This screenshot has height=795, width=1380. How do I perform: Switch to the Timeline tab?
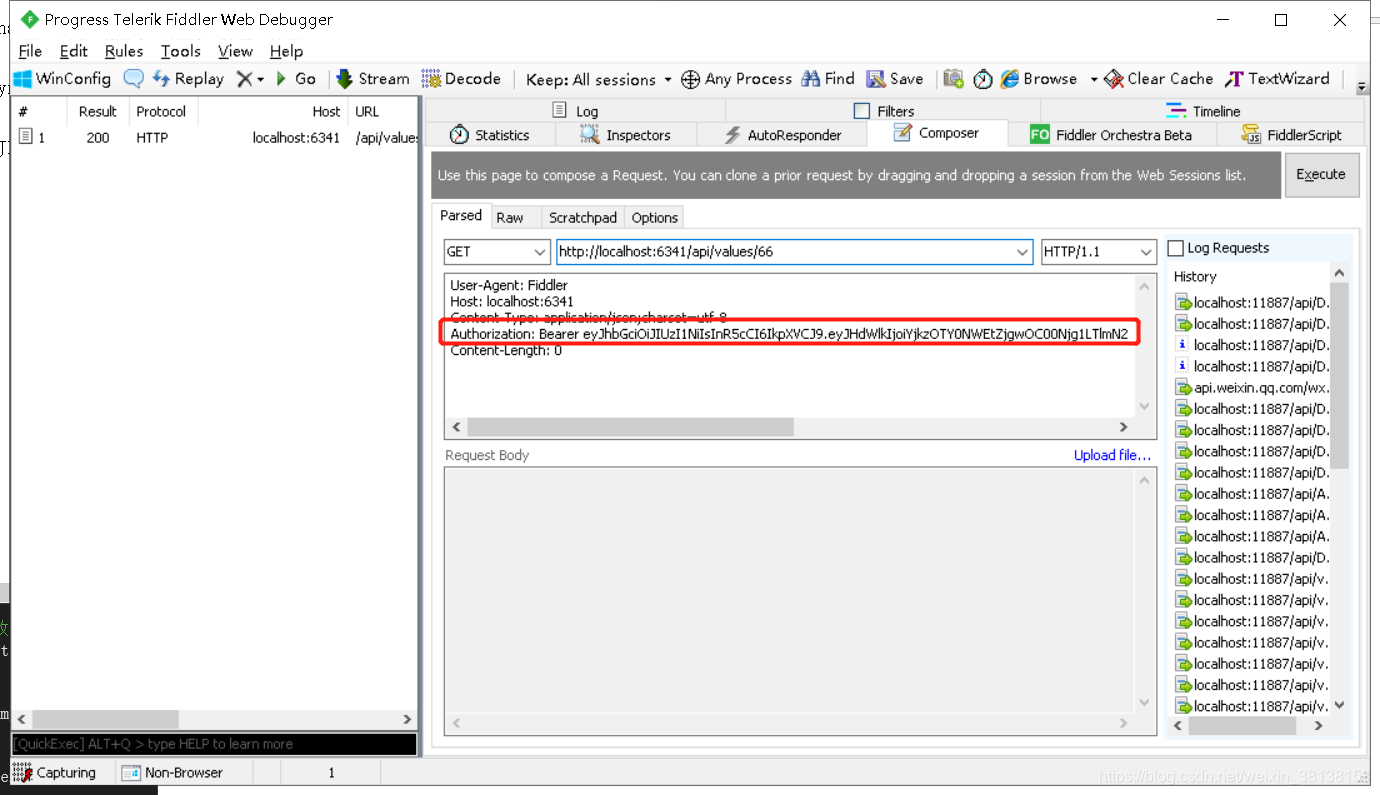1204,111
